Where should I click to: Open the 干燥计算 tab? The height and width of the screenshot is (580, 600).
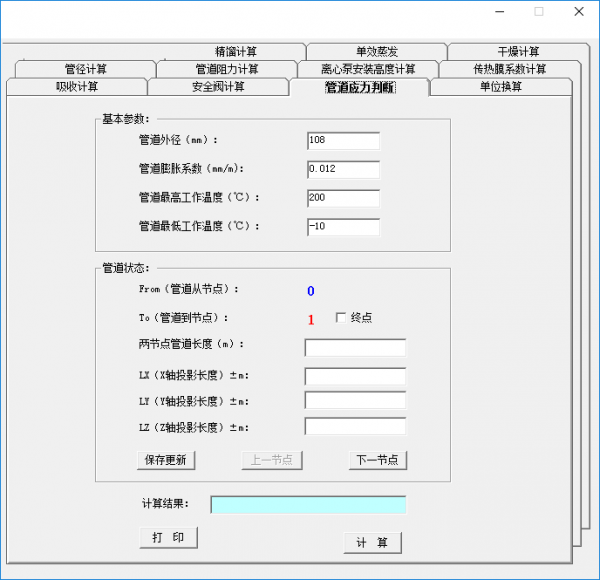[518, 51]
